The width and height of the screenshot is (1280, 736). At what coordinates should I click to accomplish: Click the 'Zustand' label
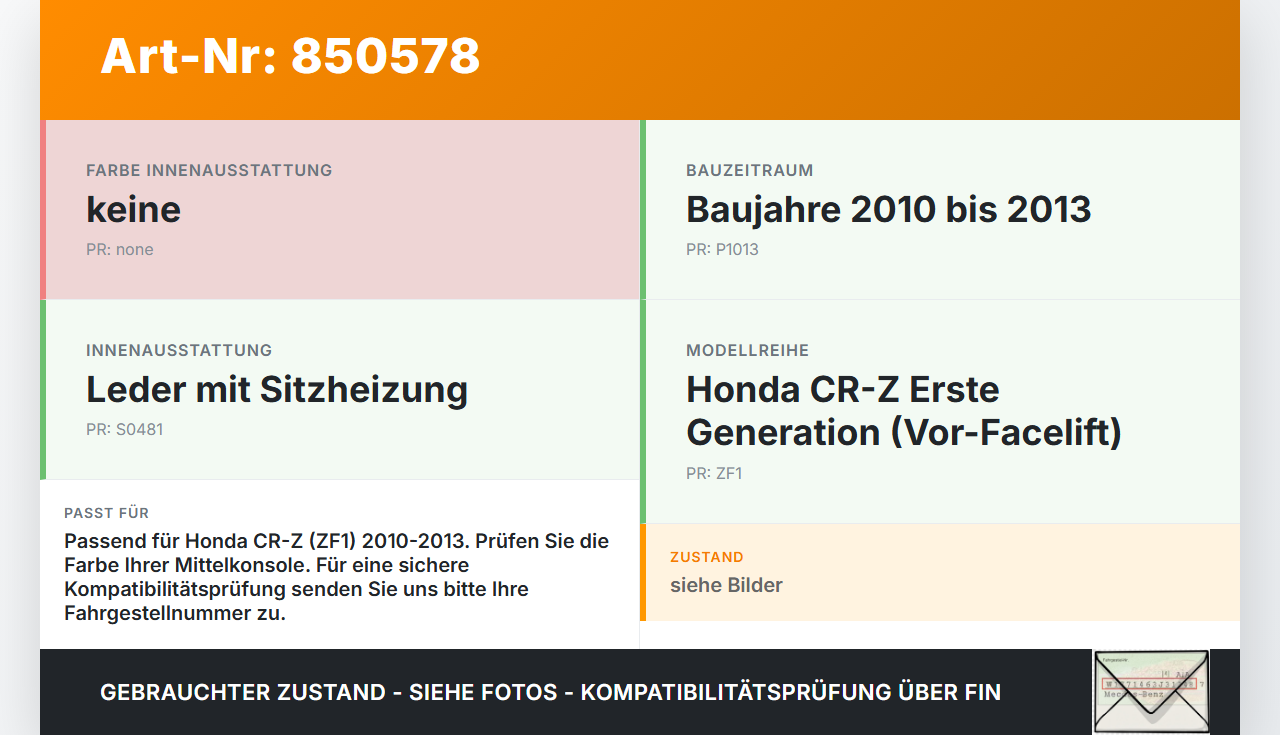707,557
